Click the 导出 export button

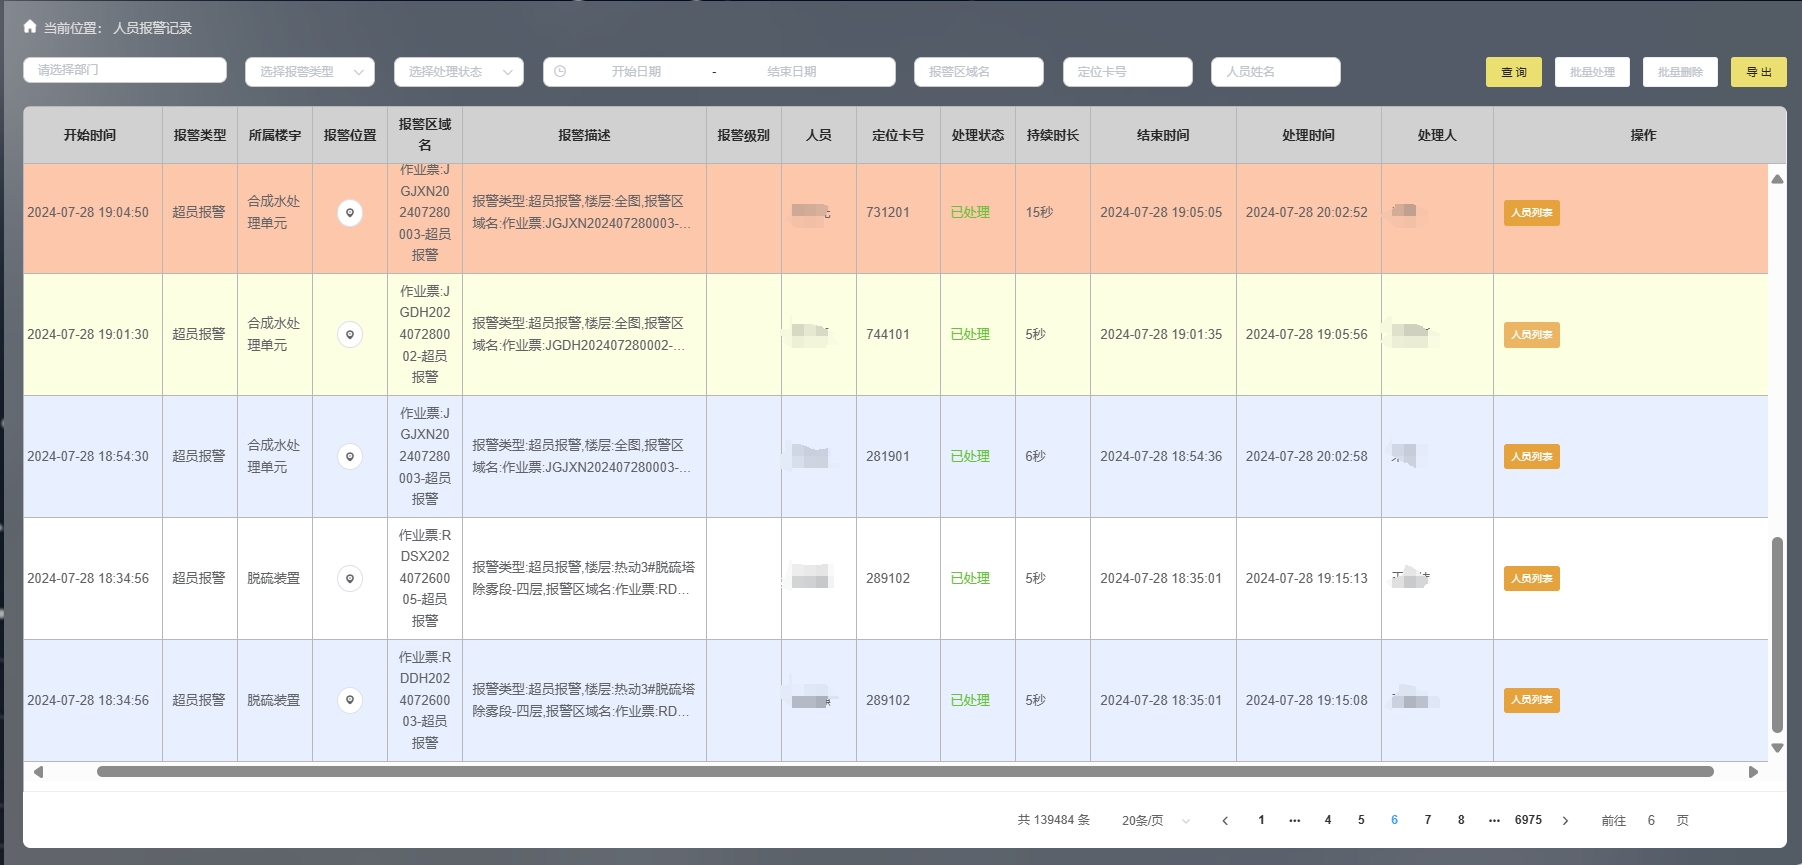(x=1758, y=72)
